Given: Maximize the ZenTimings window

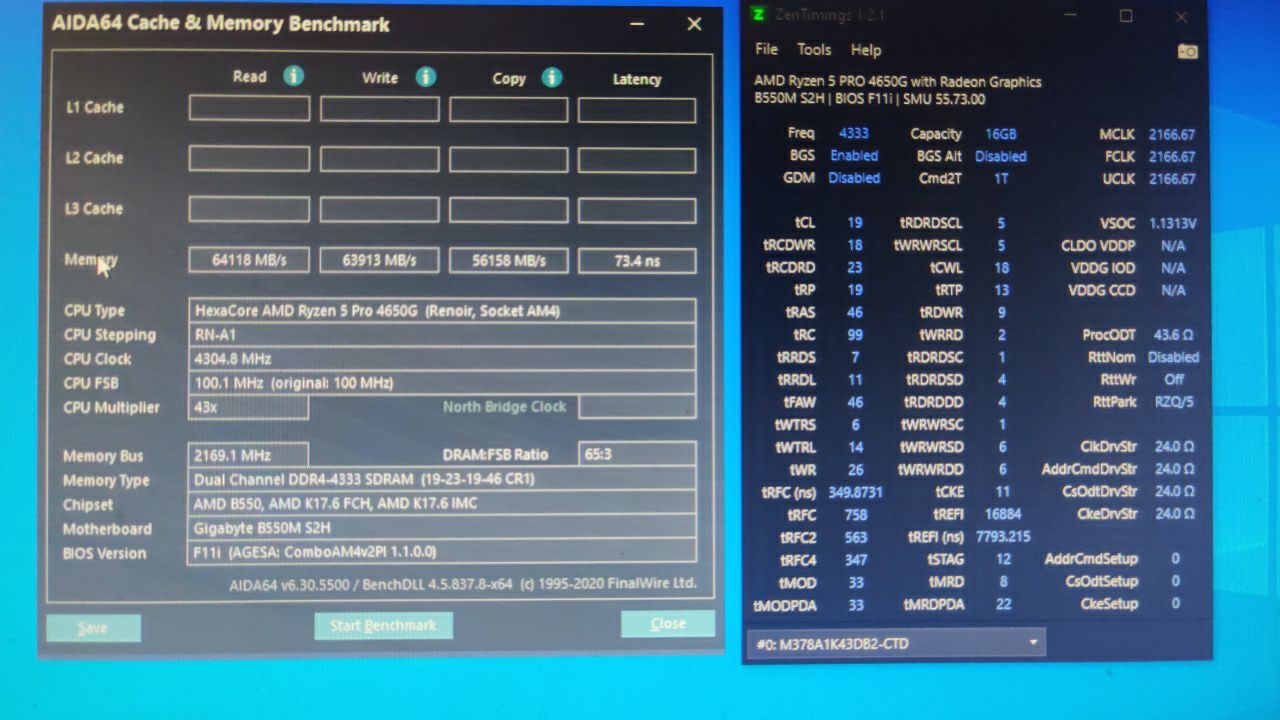Looking at the screenshot, I should [1126, 16].
